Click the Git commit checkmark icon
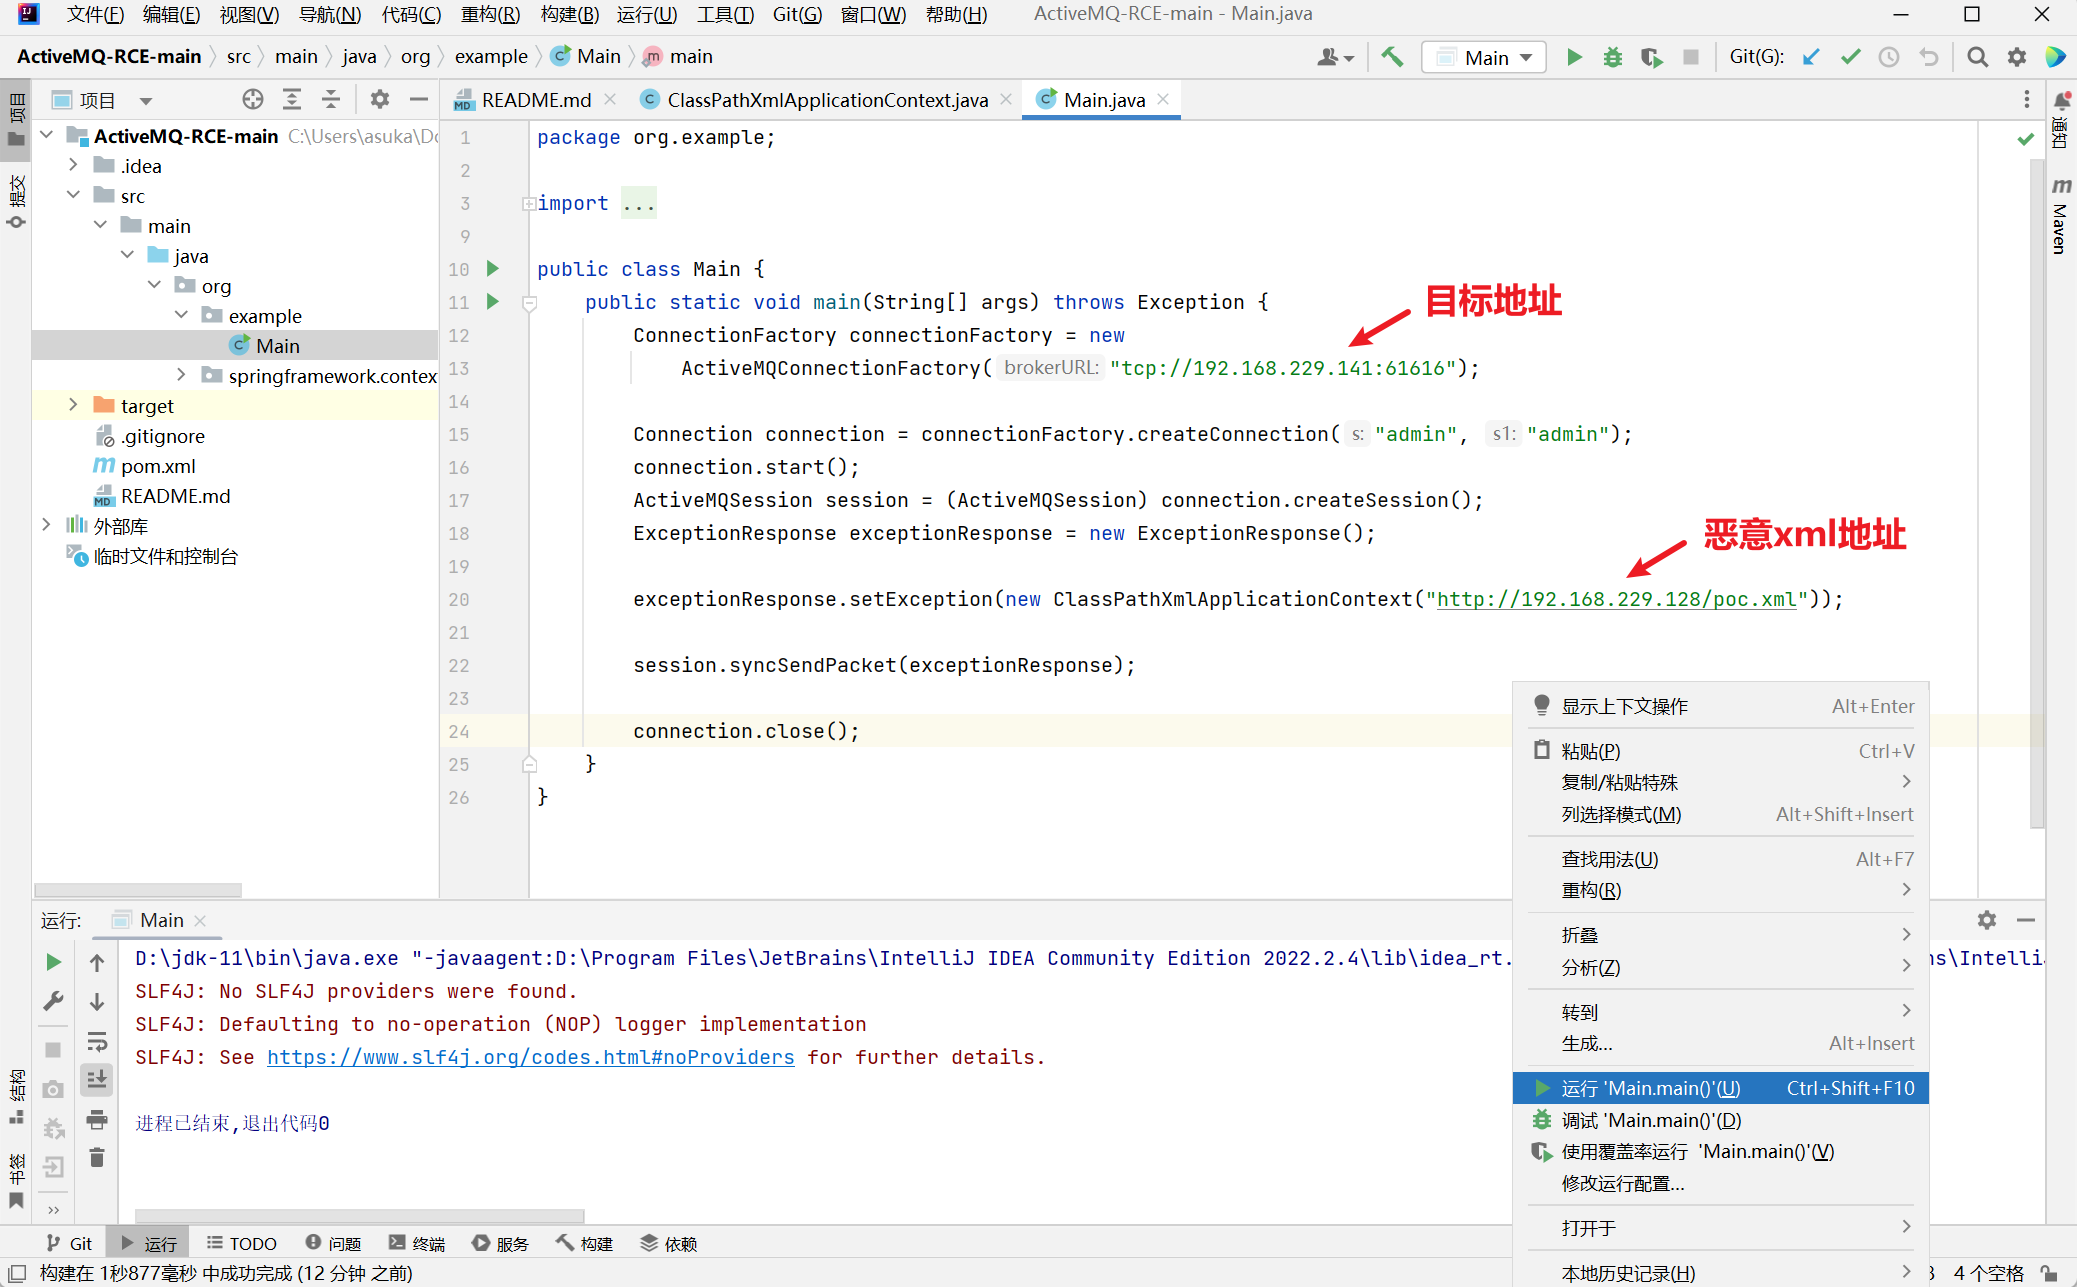The width and height of the screenshot is (2077, 1287). click(1850, 57)
